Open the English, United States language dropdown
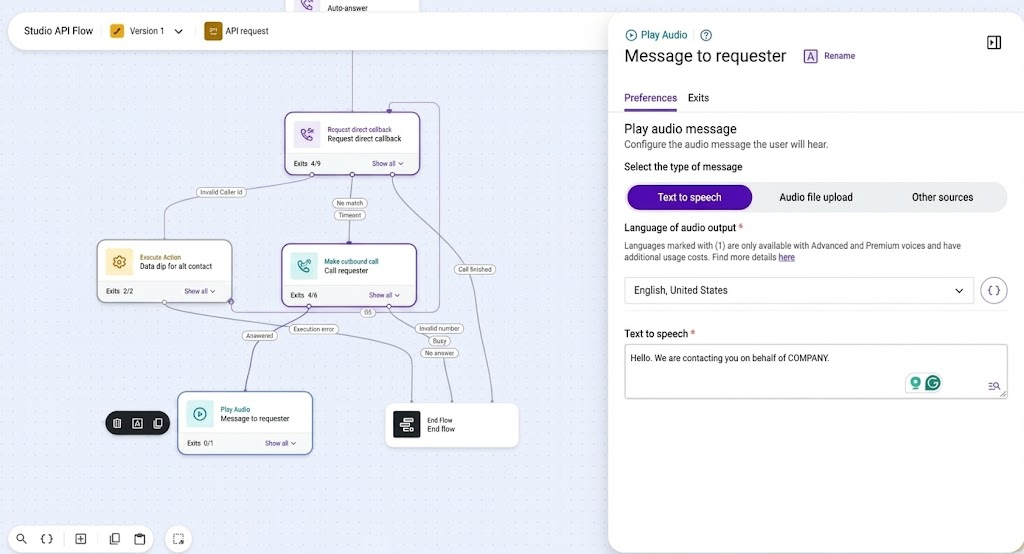 click(799, 291)
